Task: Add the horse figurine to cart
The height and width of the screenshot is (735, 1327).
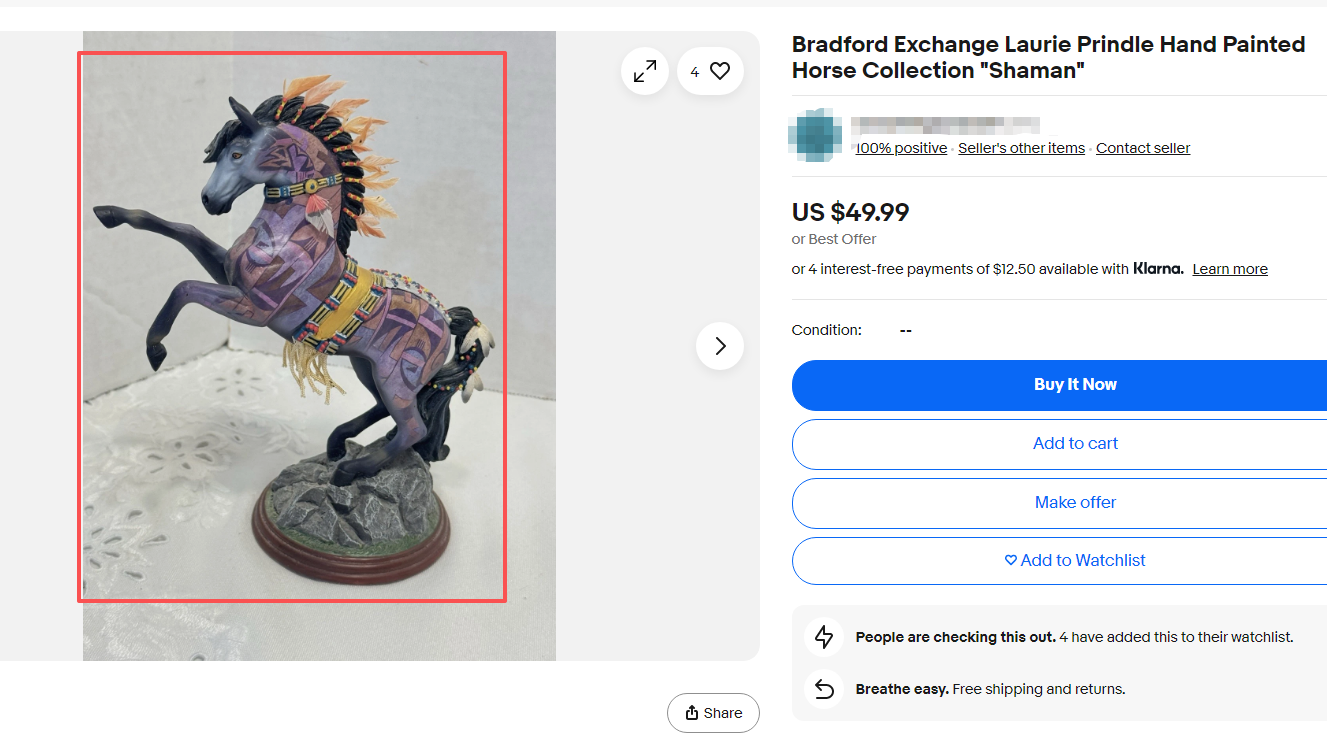Action: (x=1075, y=444)
